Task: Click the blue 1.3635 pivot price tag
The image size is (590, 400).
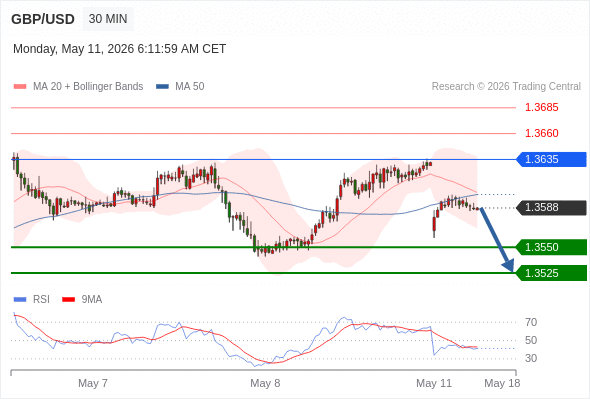Action: point(551,159)
